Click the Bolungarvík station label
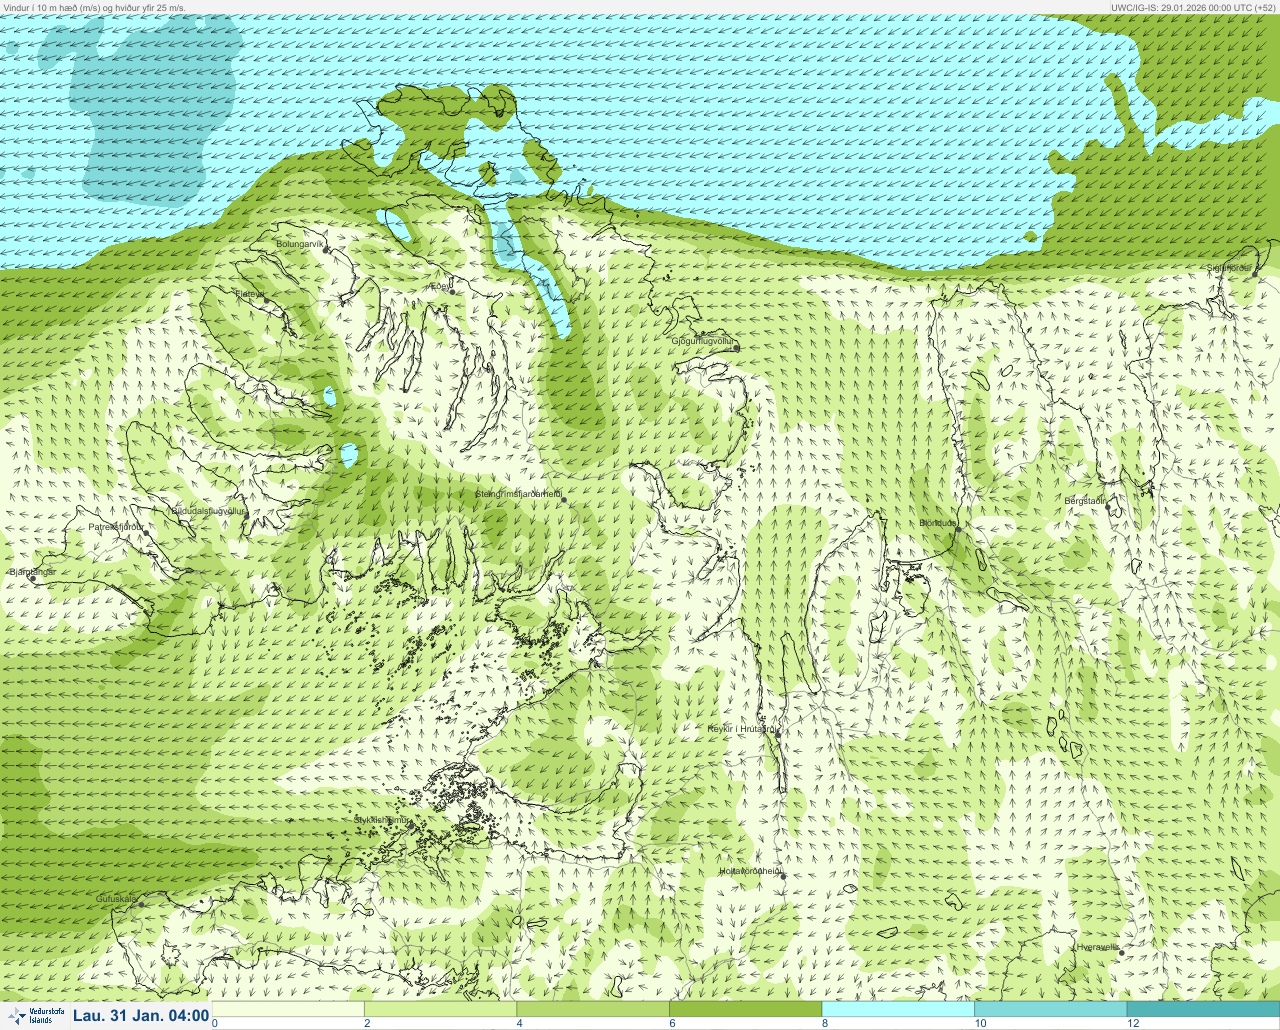 click(300, 244)
